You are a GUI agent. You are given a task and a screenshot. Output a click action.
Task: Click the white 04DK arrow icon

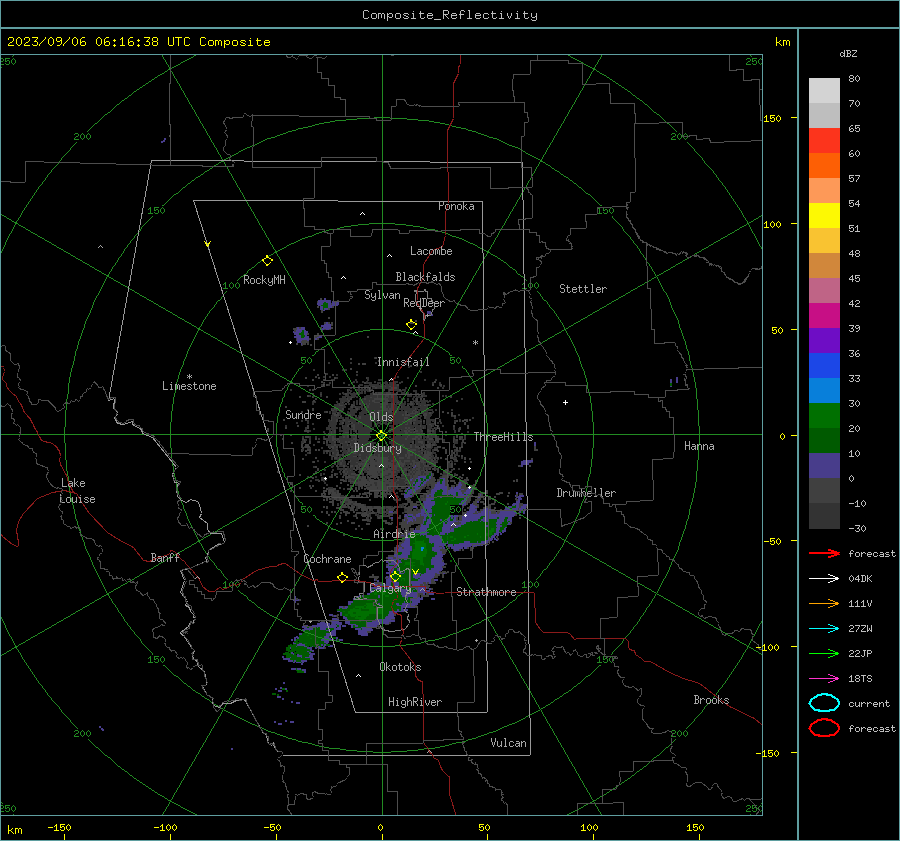coord(824,579)
